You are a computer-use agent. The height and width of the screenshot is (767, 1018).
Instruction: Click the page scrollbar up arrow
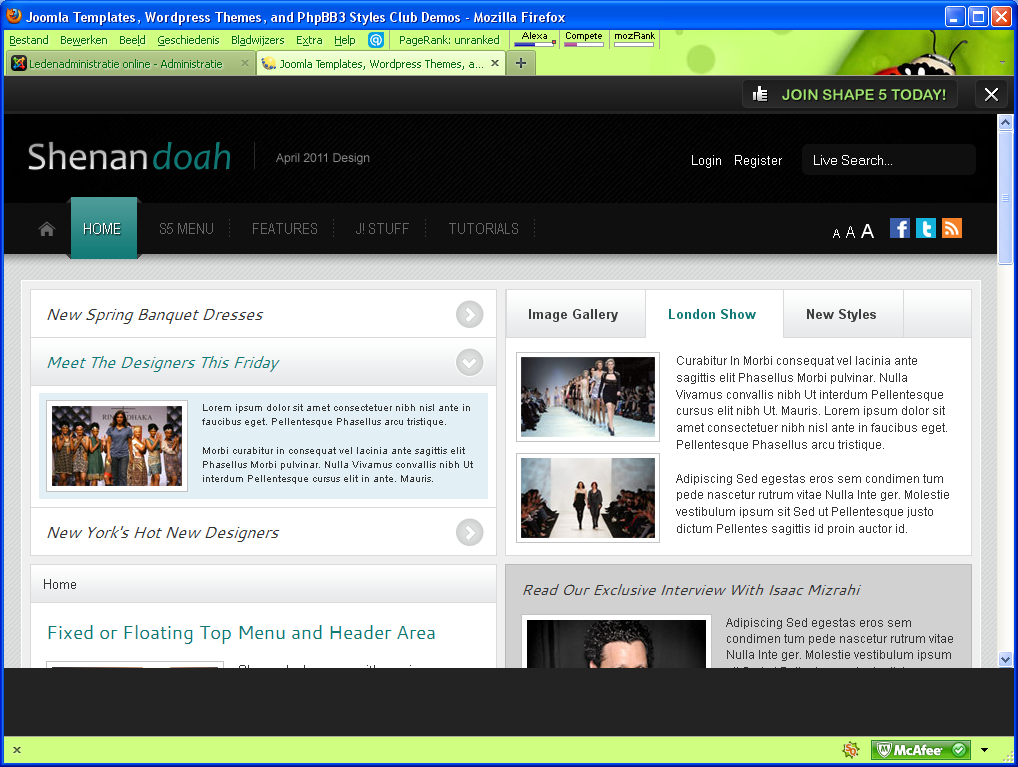tap(1005, 122)
